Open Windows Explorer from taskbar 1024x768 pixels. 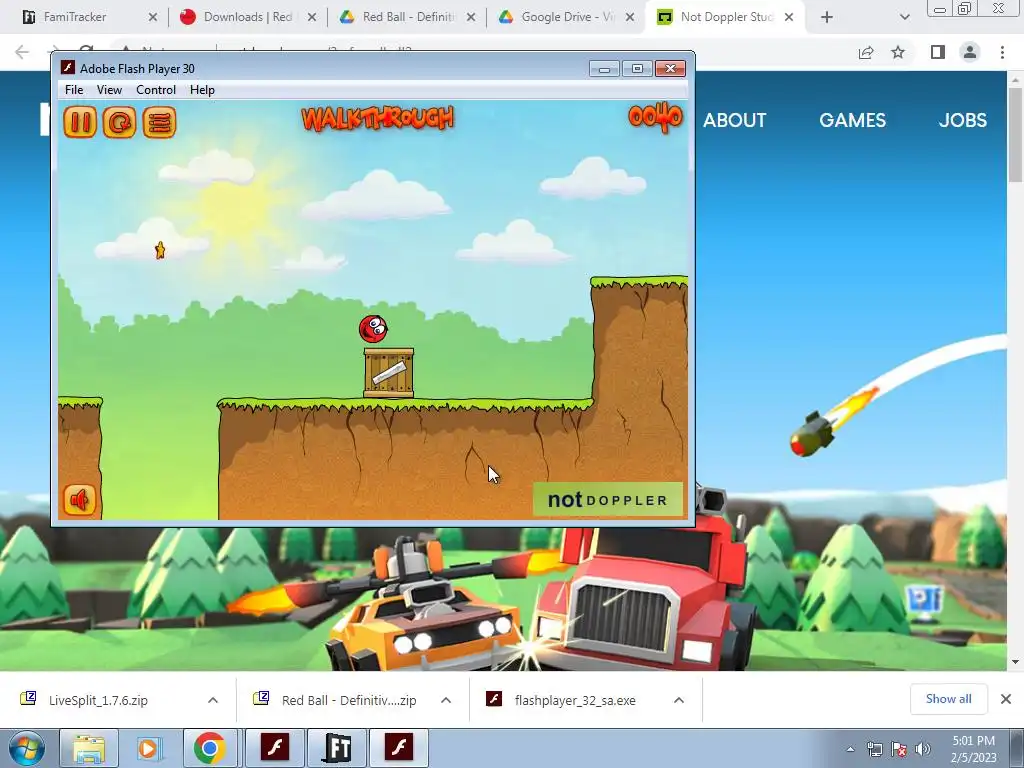[x=89, y=748]
